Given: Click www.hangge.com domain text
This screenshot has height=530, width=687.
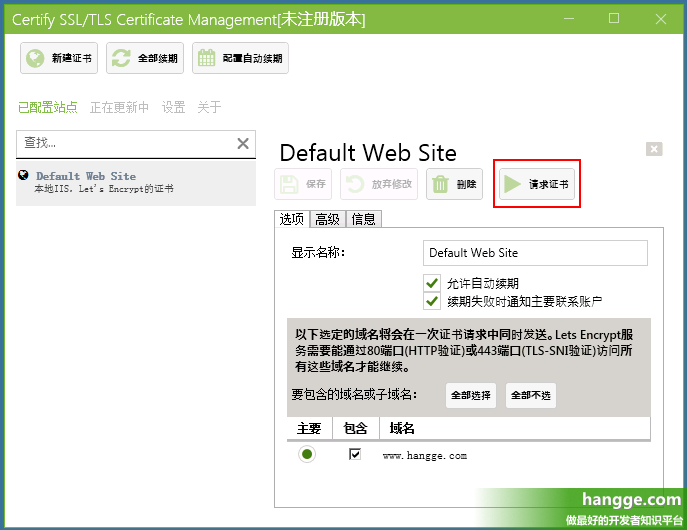Looking at the screenshot, I should click(425, 456).
